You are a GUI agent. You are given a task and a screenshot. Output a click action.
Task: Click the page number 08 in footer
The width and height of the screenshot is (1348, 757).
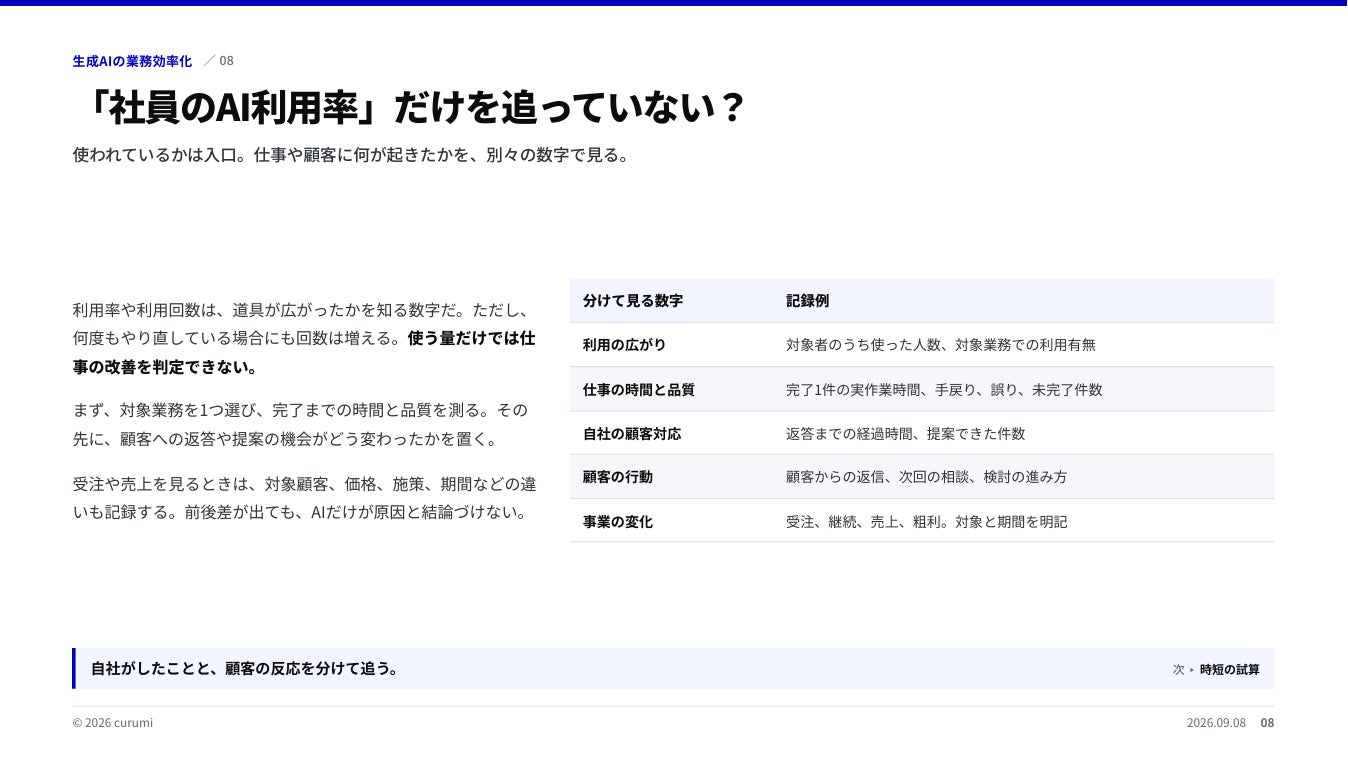pos(1267,723)
